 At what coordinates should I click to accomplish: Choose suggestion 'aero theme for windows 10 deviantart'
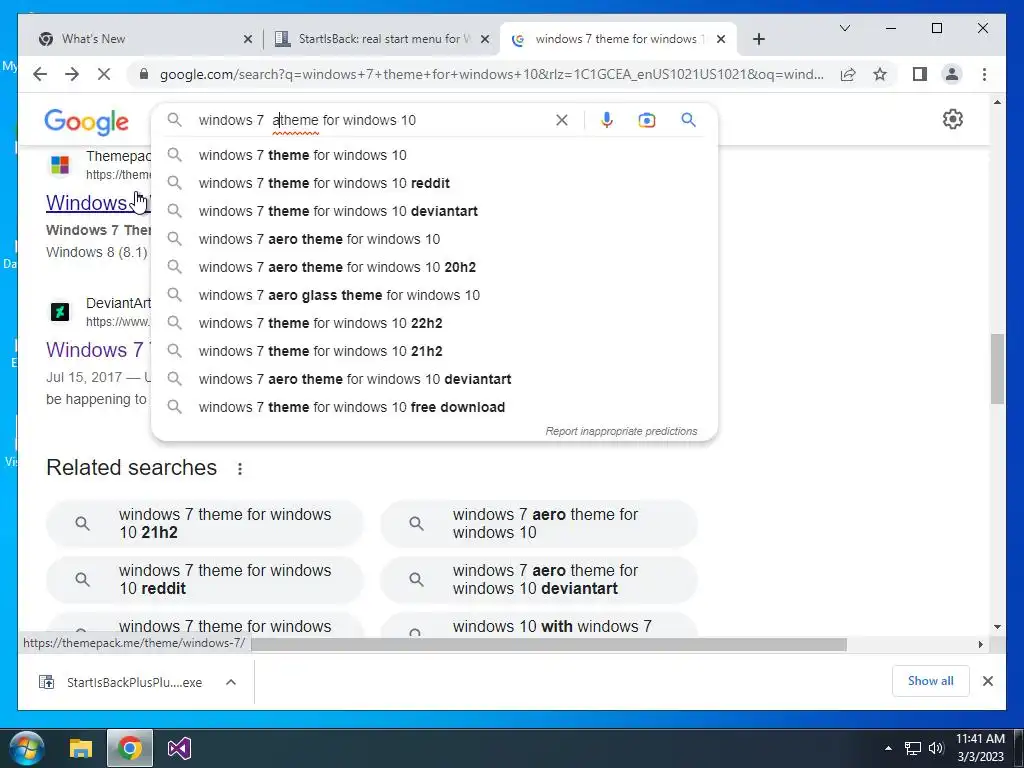tap(434, 380)
